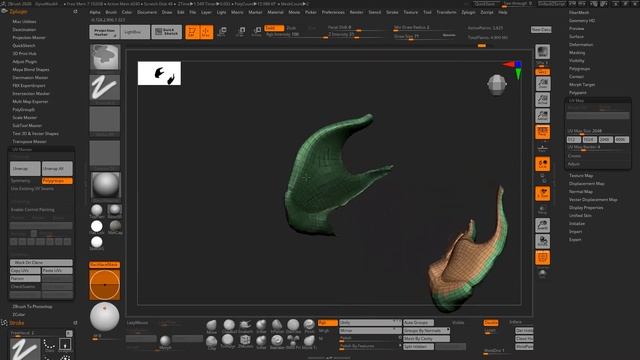Select the Move brush in the bottom shelf
The image size is (640, 360).
tap(211, 327)
